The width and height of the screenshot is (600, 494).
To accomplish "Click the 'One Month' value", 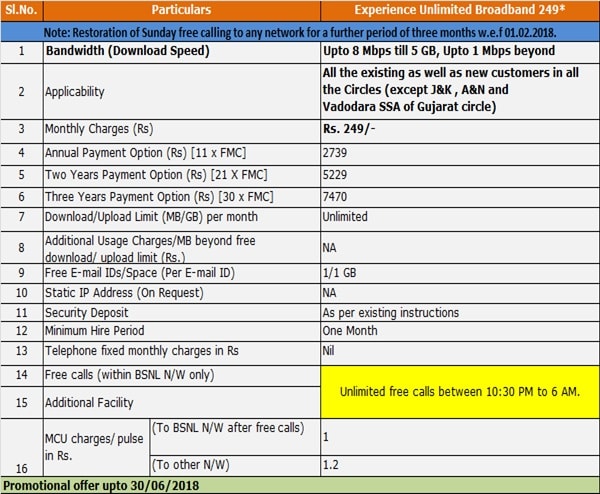I will (x=460, y=331).
